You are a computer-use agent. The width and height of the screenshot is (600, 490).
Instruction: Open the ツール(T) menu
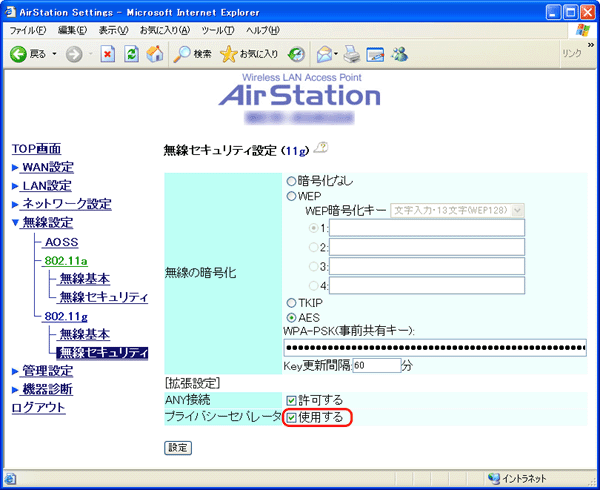218,30
